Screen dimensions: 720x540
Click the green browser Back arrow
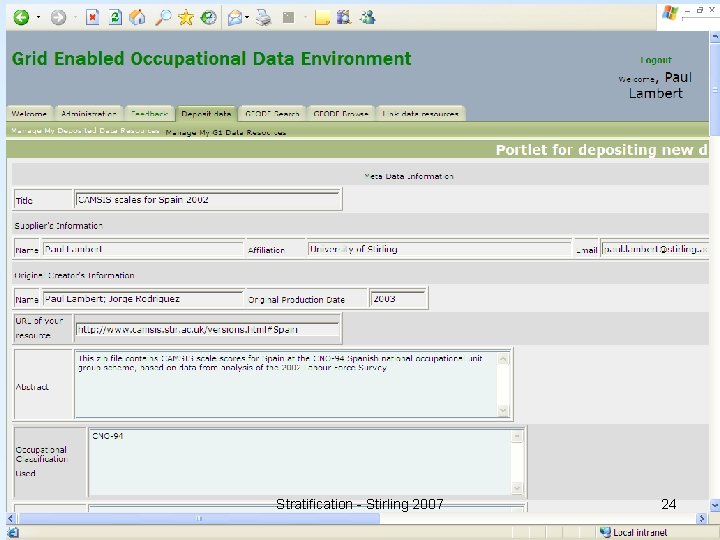(21, 18)
